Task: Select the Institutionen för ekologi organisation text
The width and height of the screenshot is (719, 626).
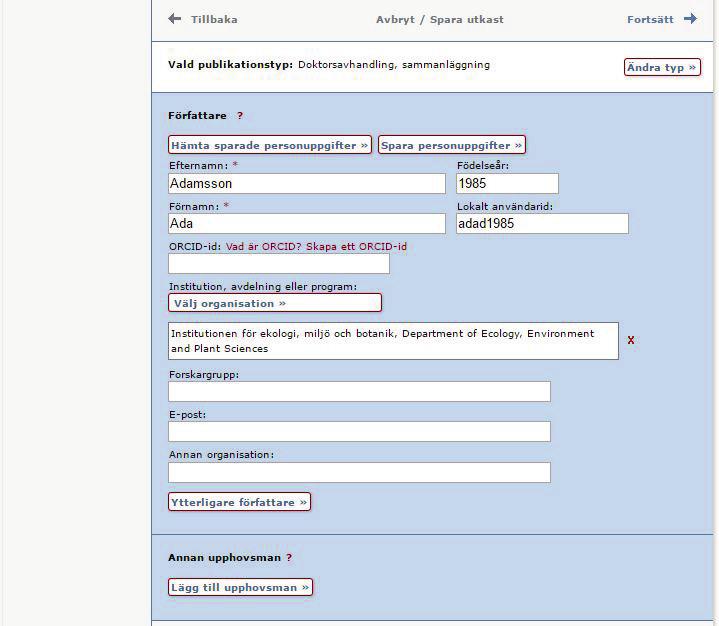Action: click(x=393, y=341)
